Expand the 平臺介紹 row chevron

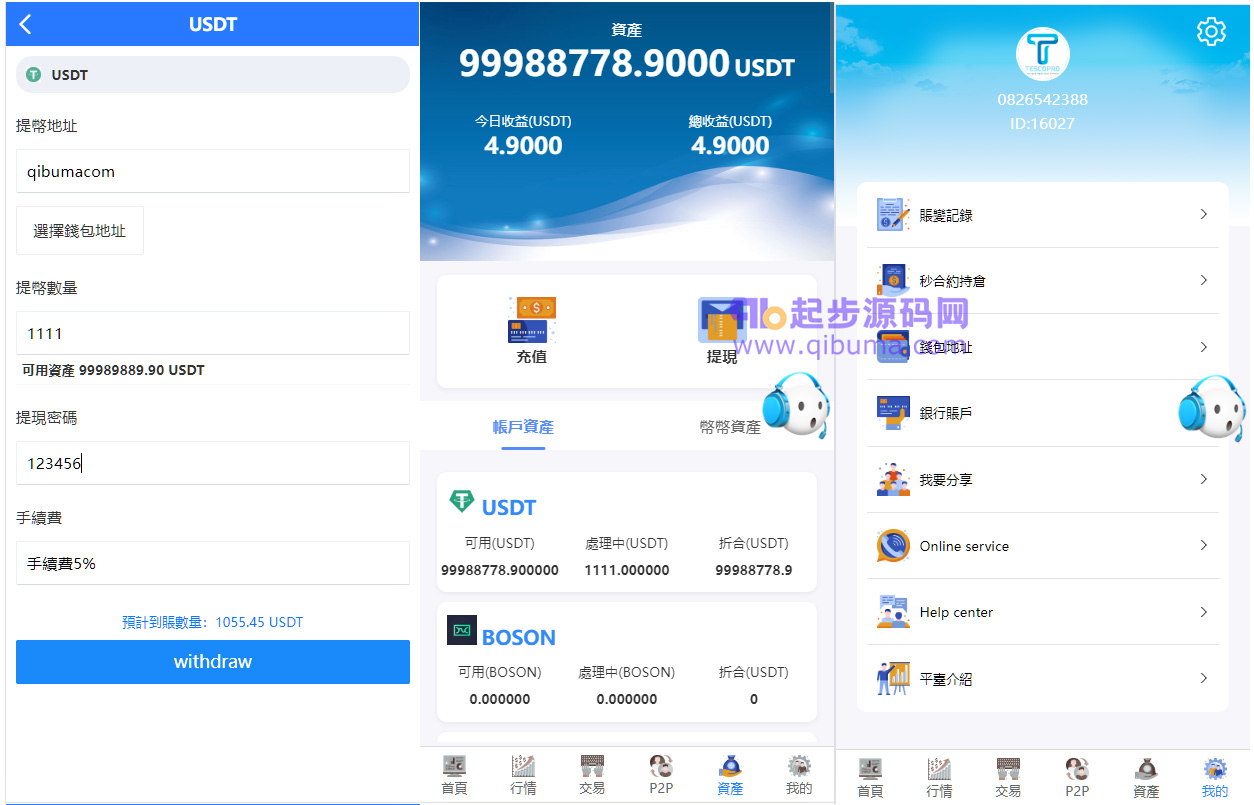tap(1204, 678)
